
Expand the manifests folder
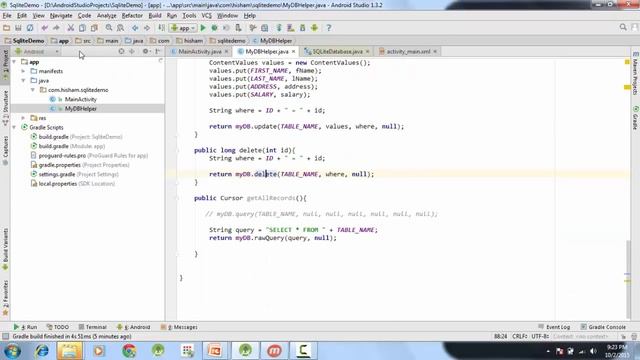point(23,71)
